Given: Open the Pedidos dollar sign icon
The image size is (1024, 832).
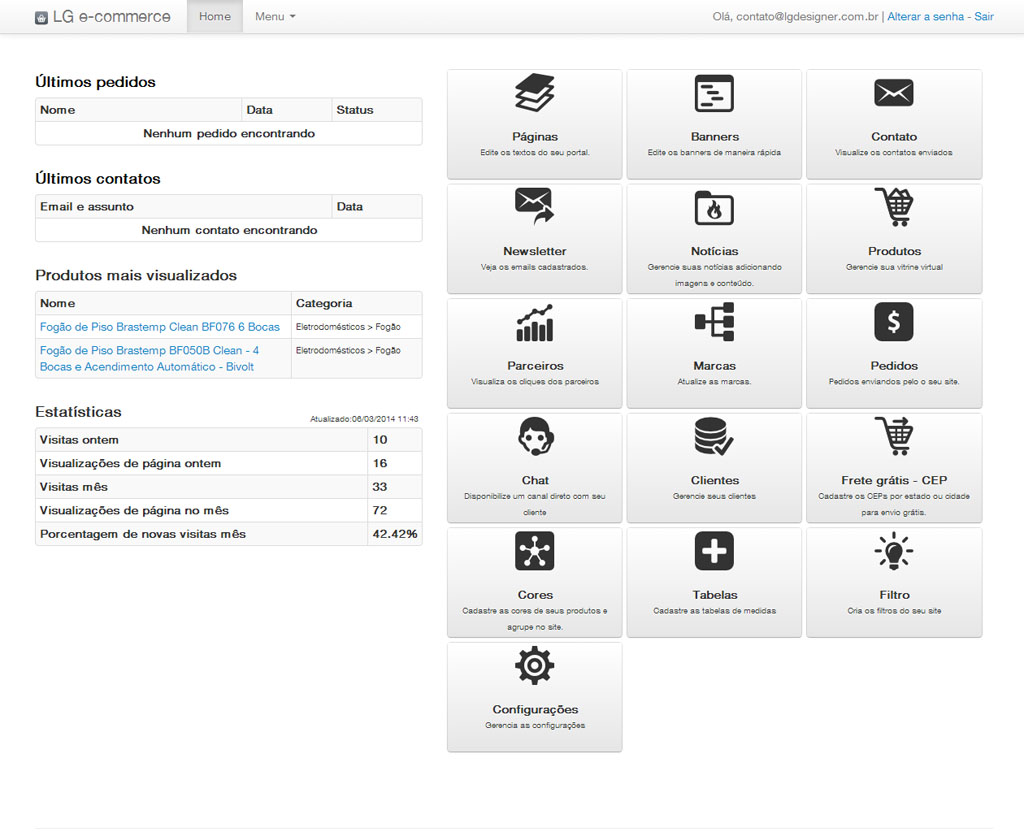Looking at the screenshot, I should coord(894,322).
